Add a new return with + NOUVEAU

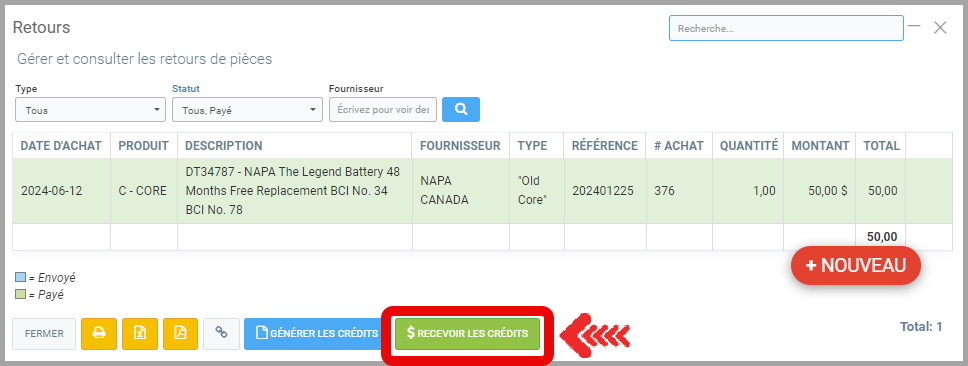[856, 265]
